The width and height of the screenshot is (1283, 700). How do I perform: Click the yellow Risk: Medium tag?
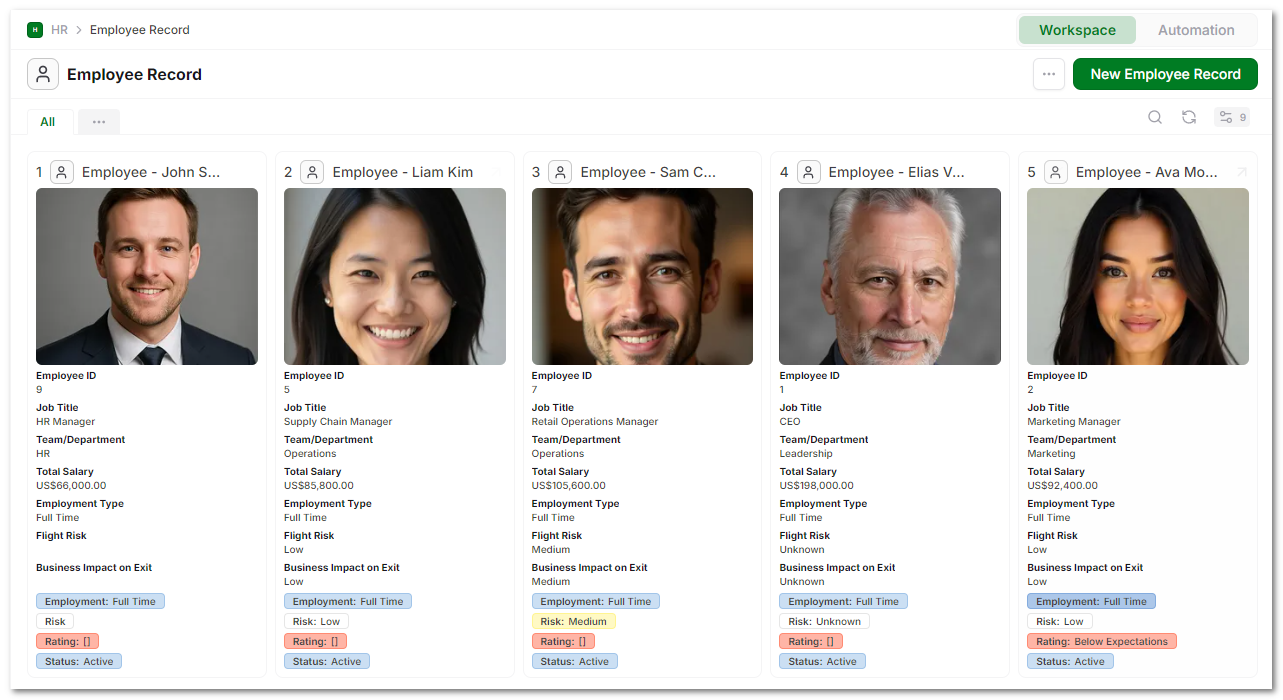click(574, 622)
